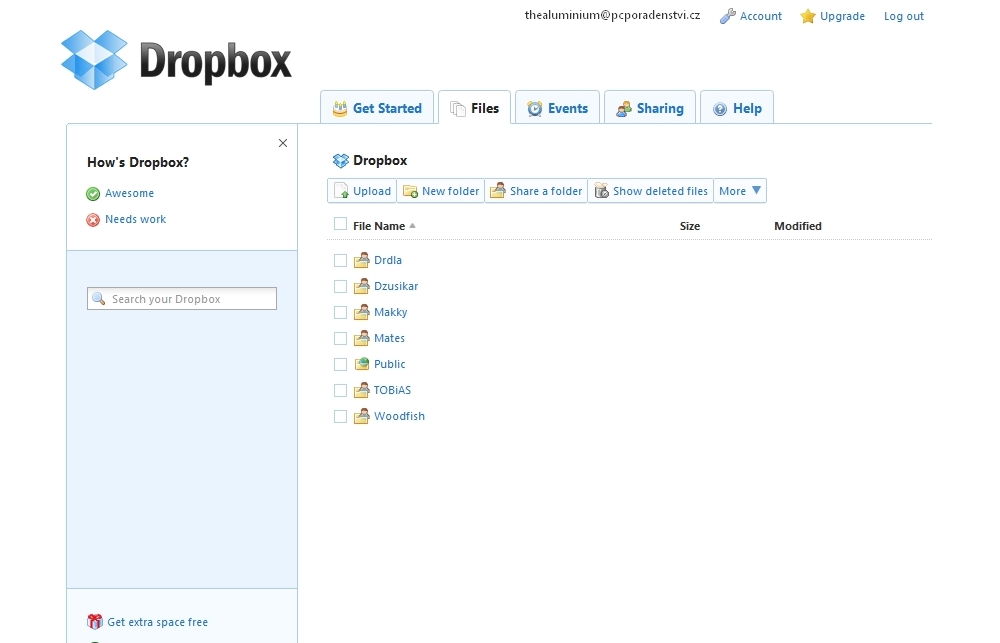Click Show deleted files button label
1000x643 pixels.
[660, 191]
